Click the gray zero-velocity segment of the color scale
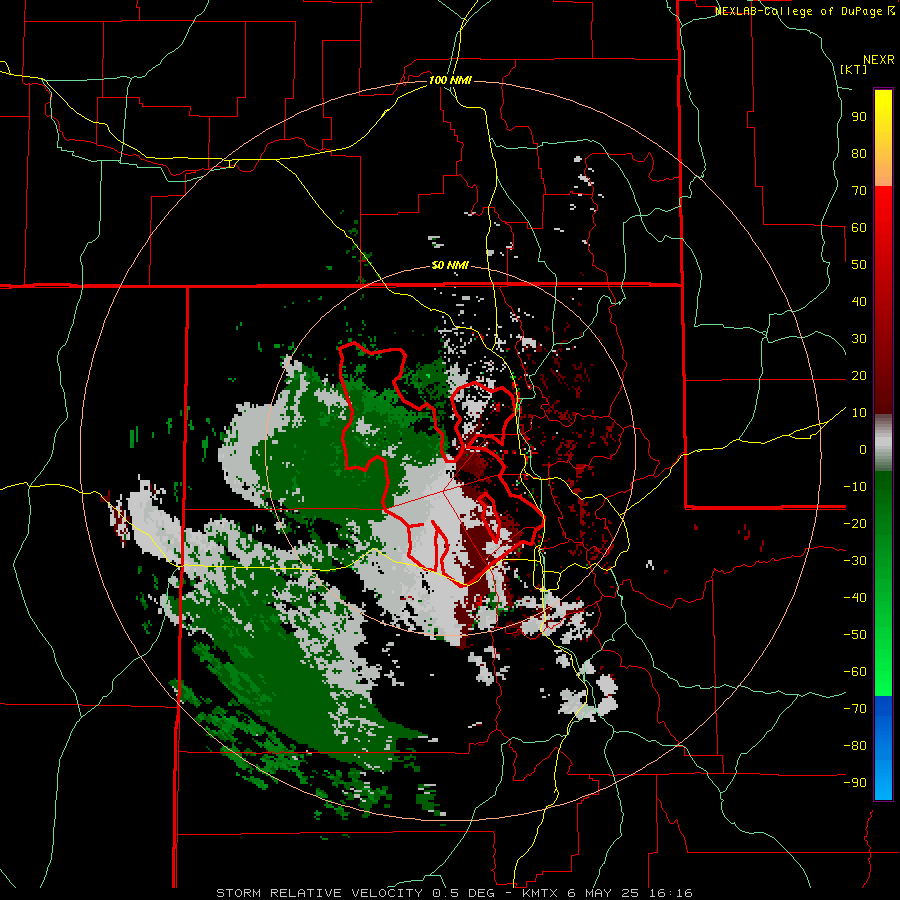This screenshot has height=900, width=900. (x=883, y=443)
